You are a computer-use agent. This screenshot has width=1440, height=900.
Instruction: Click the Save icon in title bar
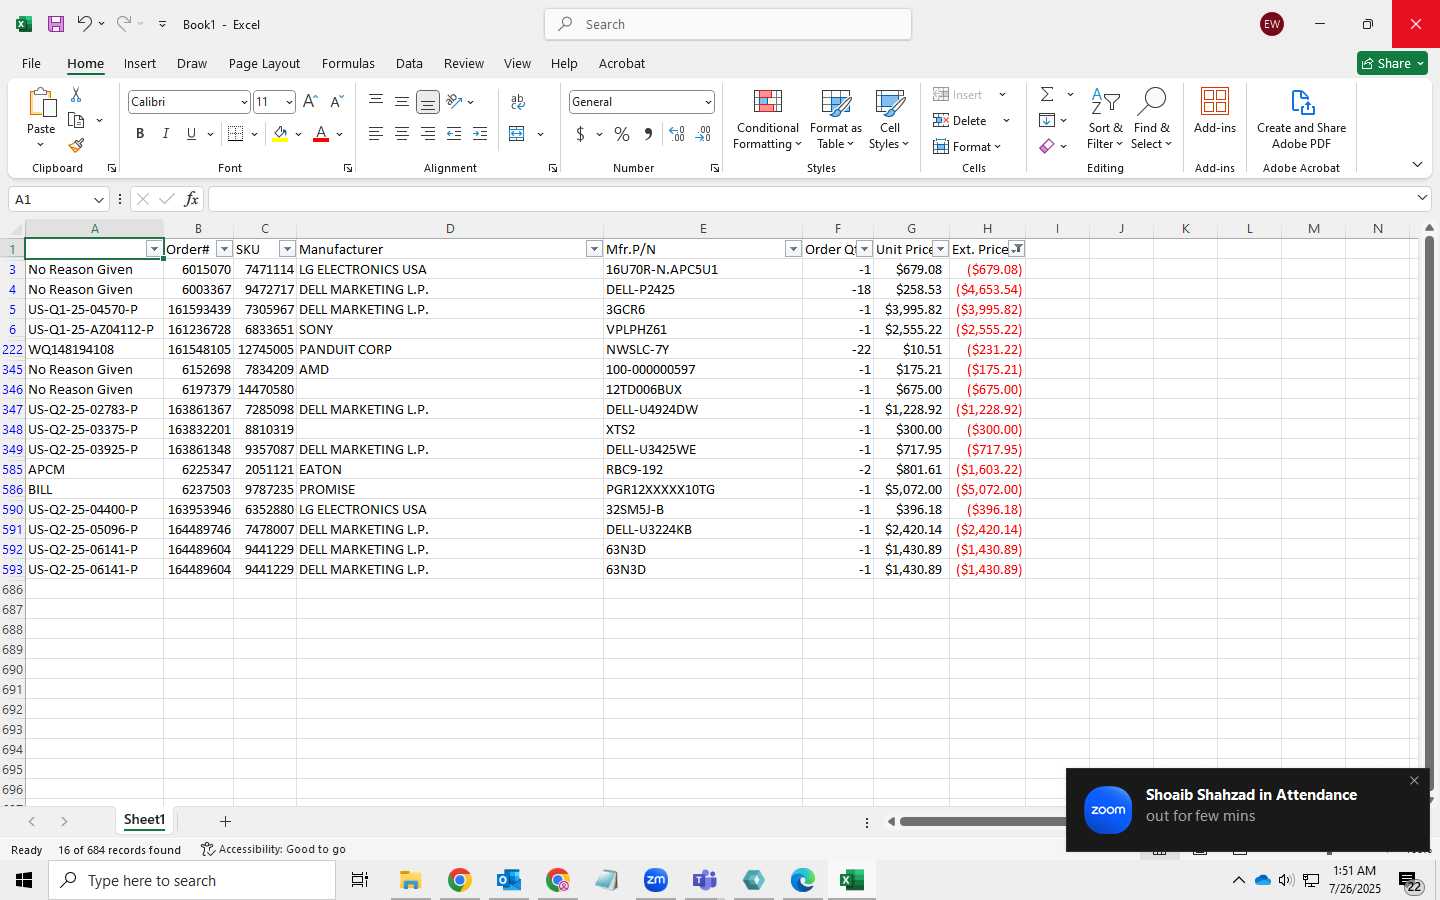pos(56,24)
